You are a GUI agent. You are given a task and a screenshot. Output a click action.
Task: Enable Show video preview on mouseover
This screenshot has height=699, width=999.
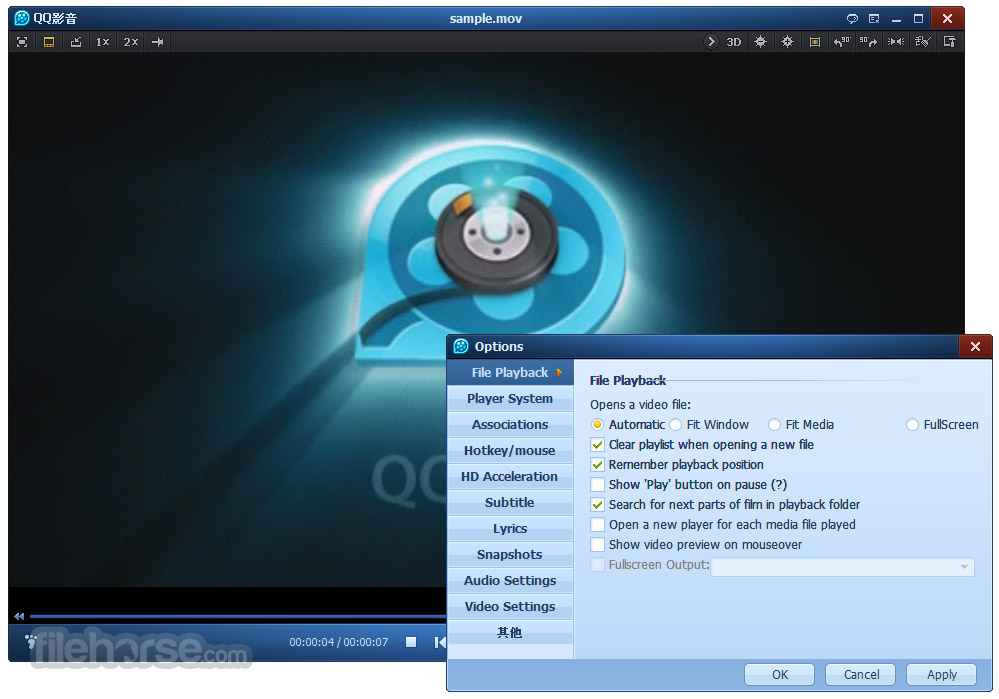(x=598, y=545)
